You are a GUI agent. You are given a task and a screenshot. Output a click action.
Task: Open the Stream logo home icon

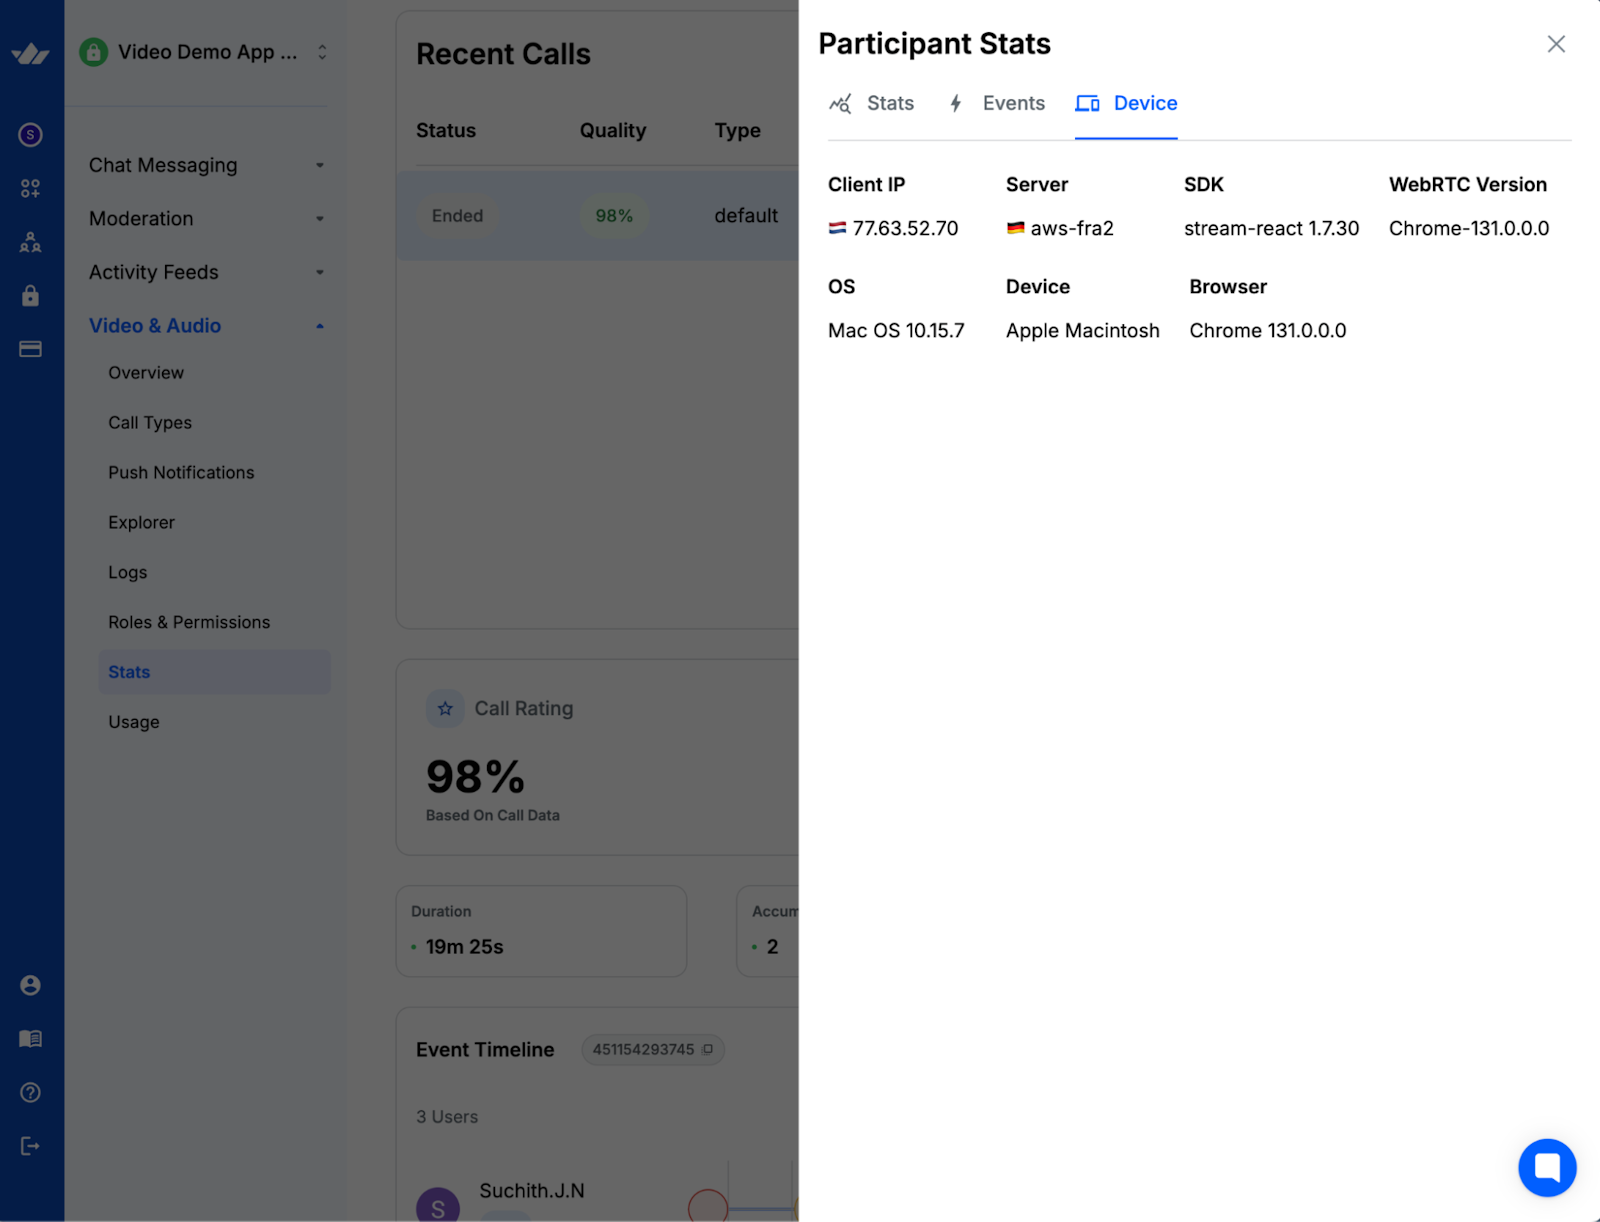click(31, 54)
